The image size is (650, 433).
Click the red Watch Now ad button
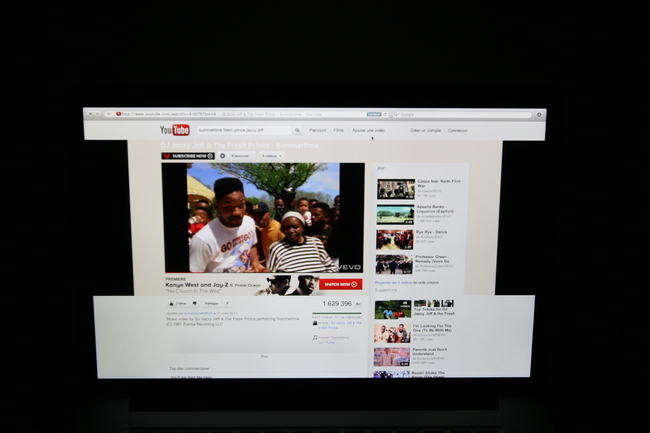coord(340,285)
